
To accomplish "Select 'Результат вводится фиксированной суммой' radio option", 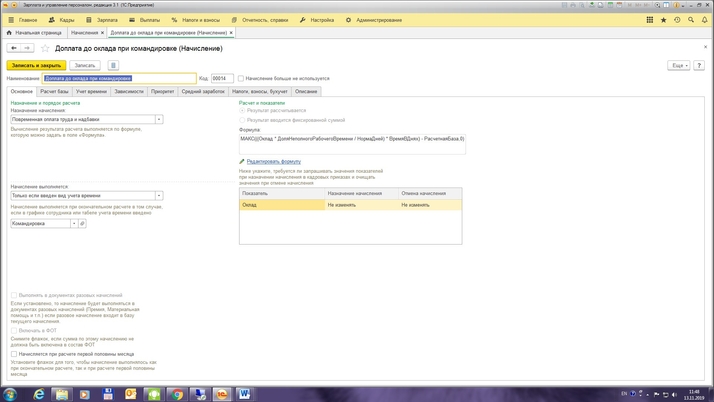I will coord(242,120).
